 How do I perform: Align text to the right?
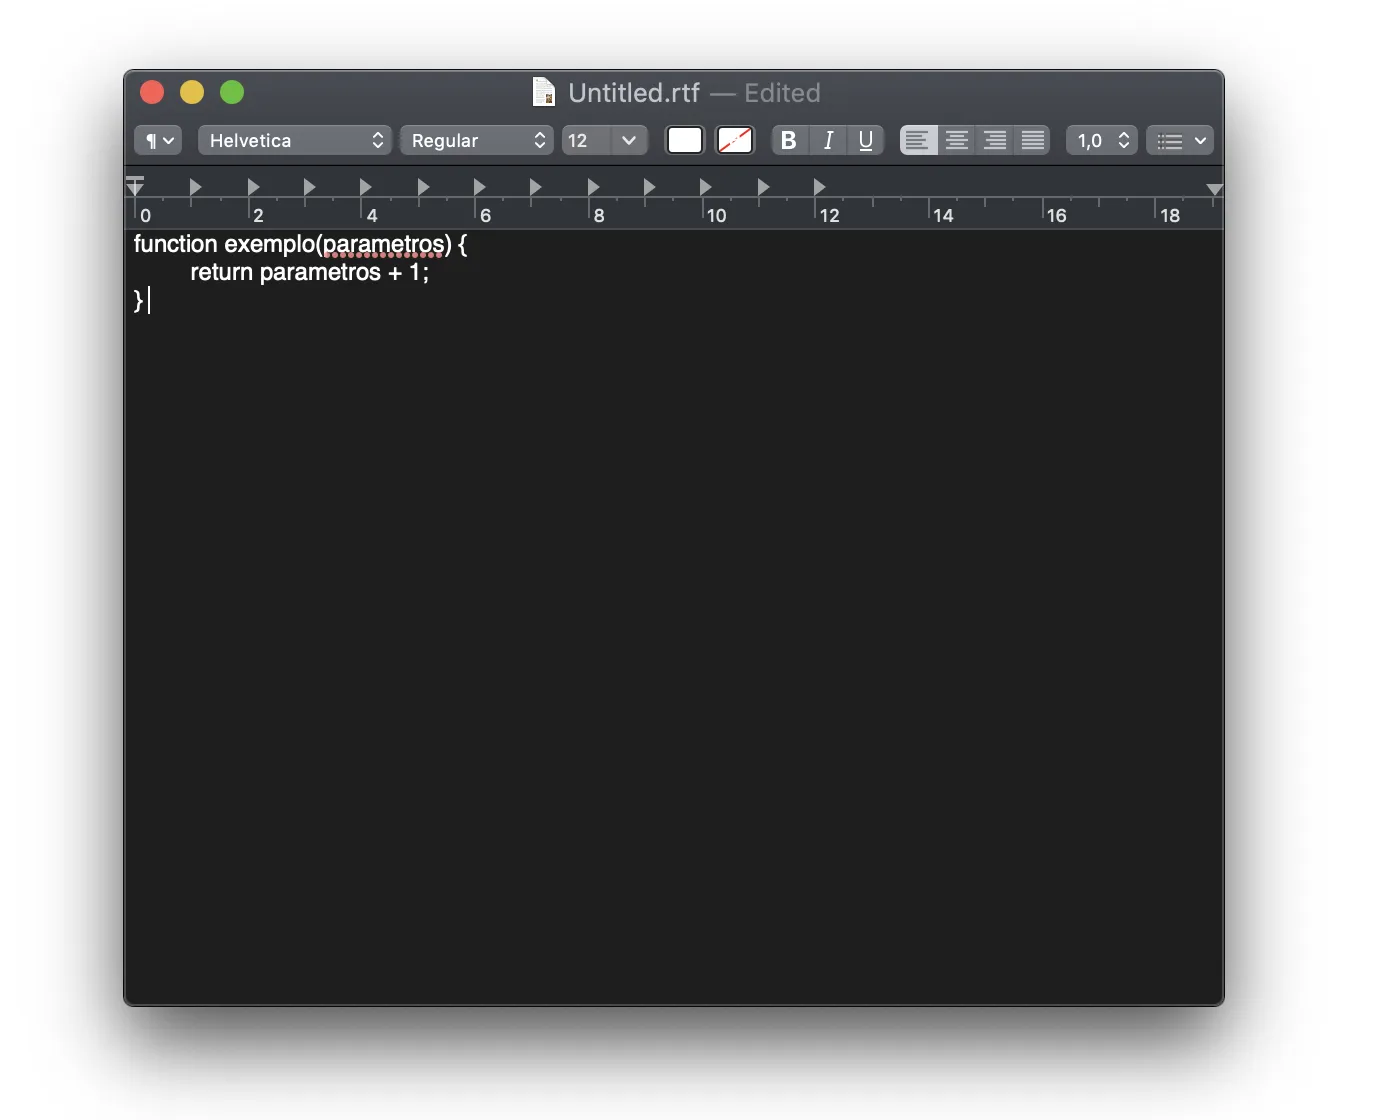coord(994,140)
